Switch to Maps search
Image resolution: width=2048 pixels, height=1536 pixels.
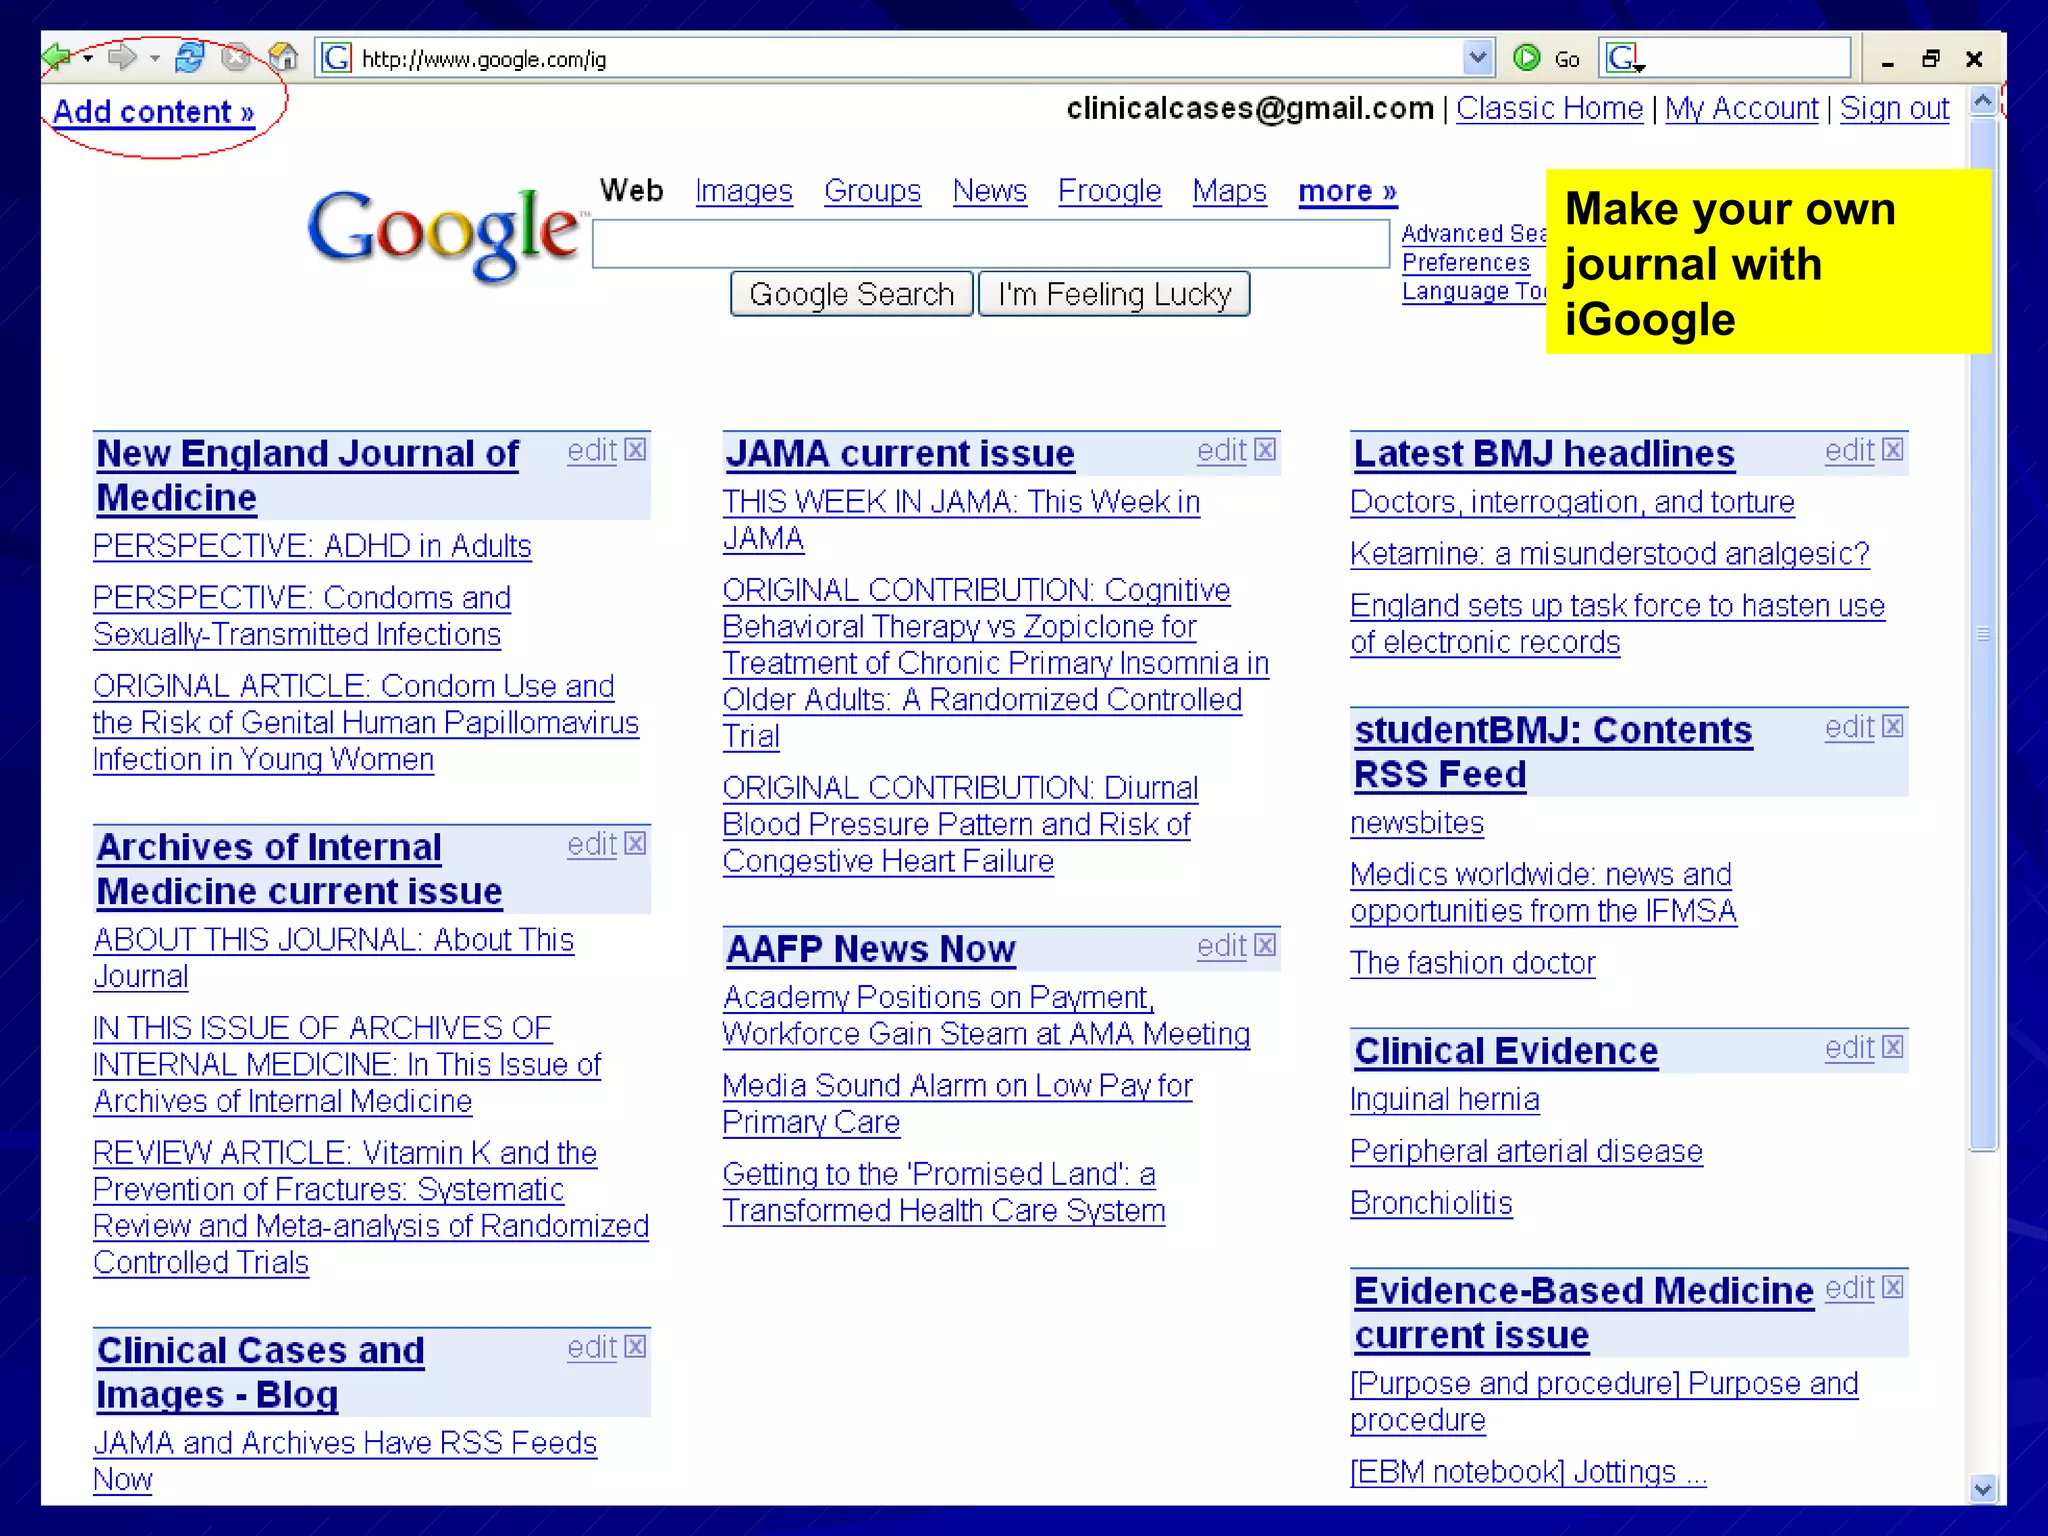click(1229, 191)
